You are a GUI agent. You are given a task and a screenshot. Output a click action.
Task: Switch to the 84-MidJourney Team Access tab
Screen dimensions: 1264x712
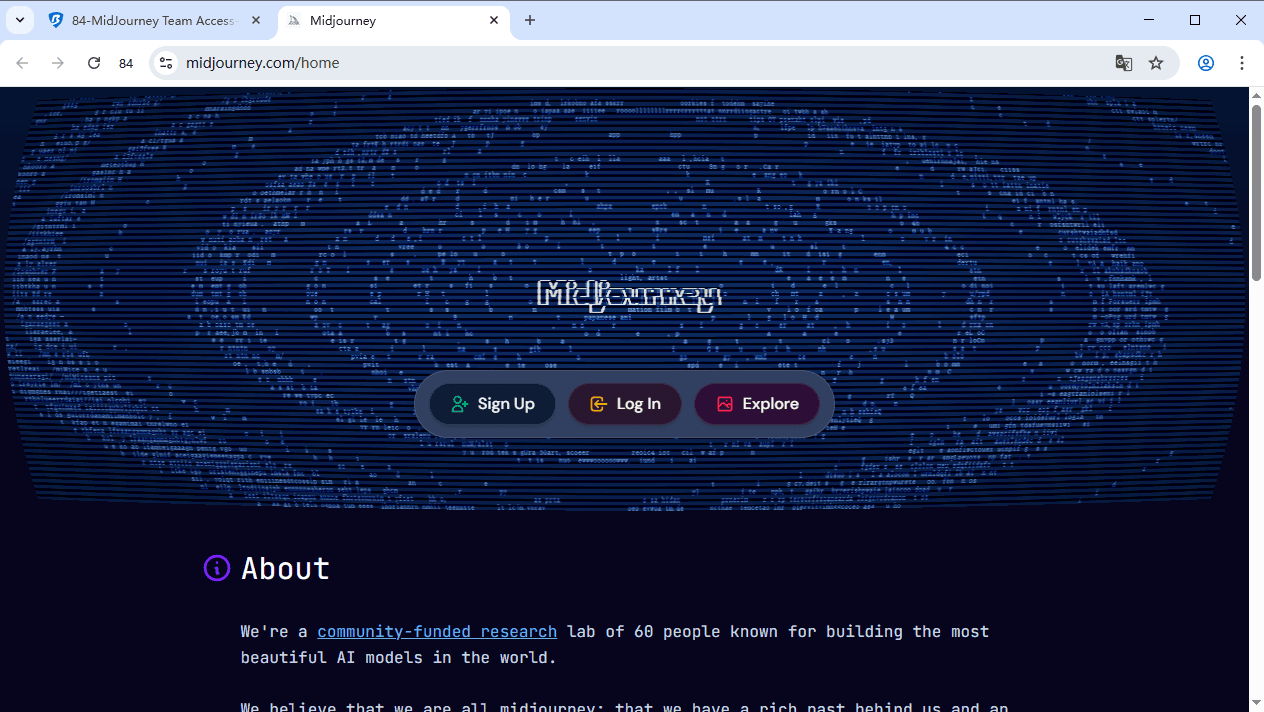pos(154,20)
